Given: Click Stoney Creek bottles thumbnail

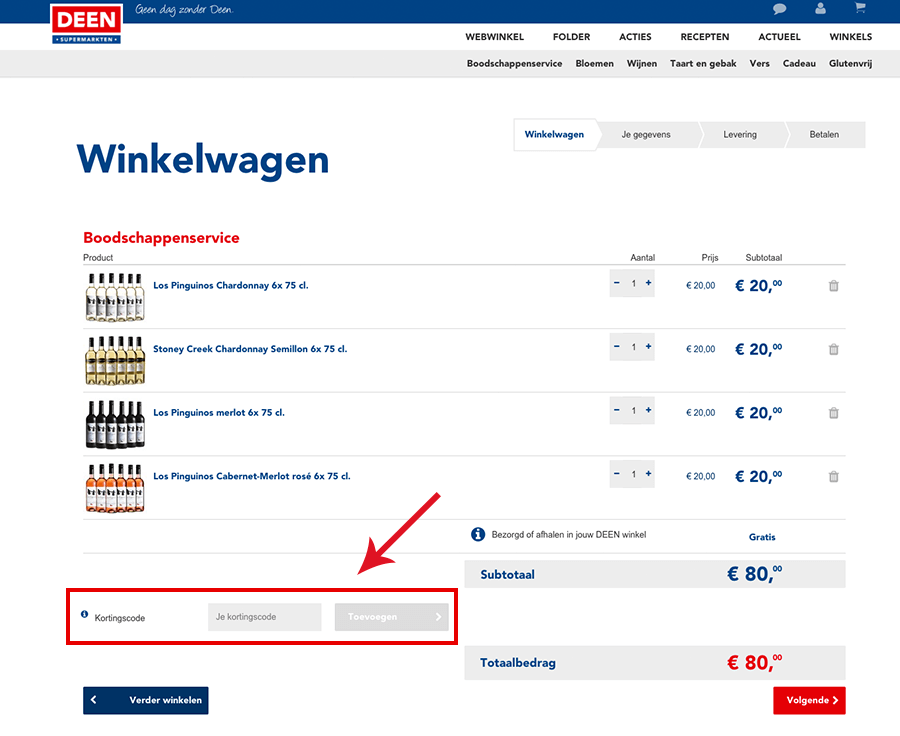Looking at the screenshot, I should click(115, 361).
